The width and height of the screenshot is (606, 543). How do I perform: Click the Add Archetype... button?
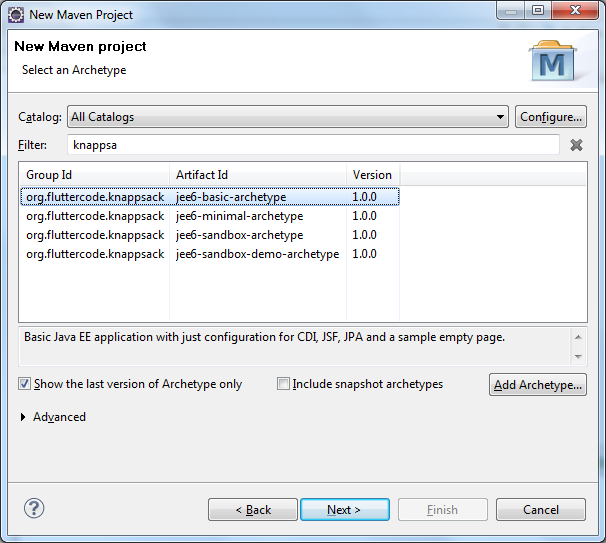538,385
